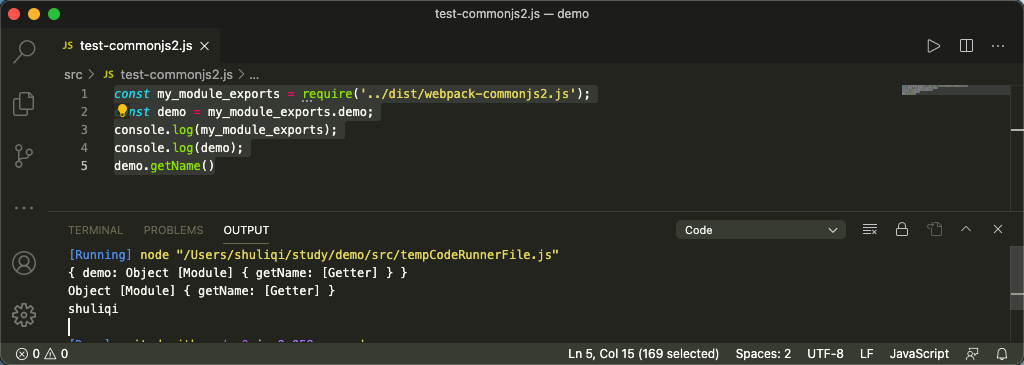This screenshot has height=365, width=1024.
Task: Show additional activity bar views ellipsis
Action: click(x=24, y=208)
